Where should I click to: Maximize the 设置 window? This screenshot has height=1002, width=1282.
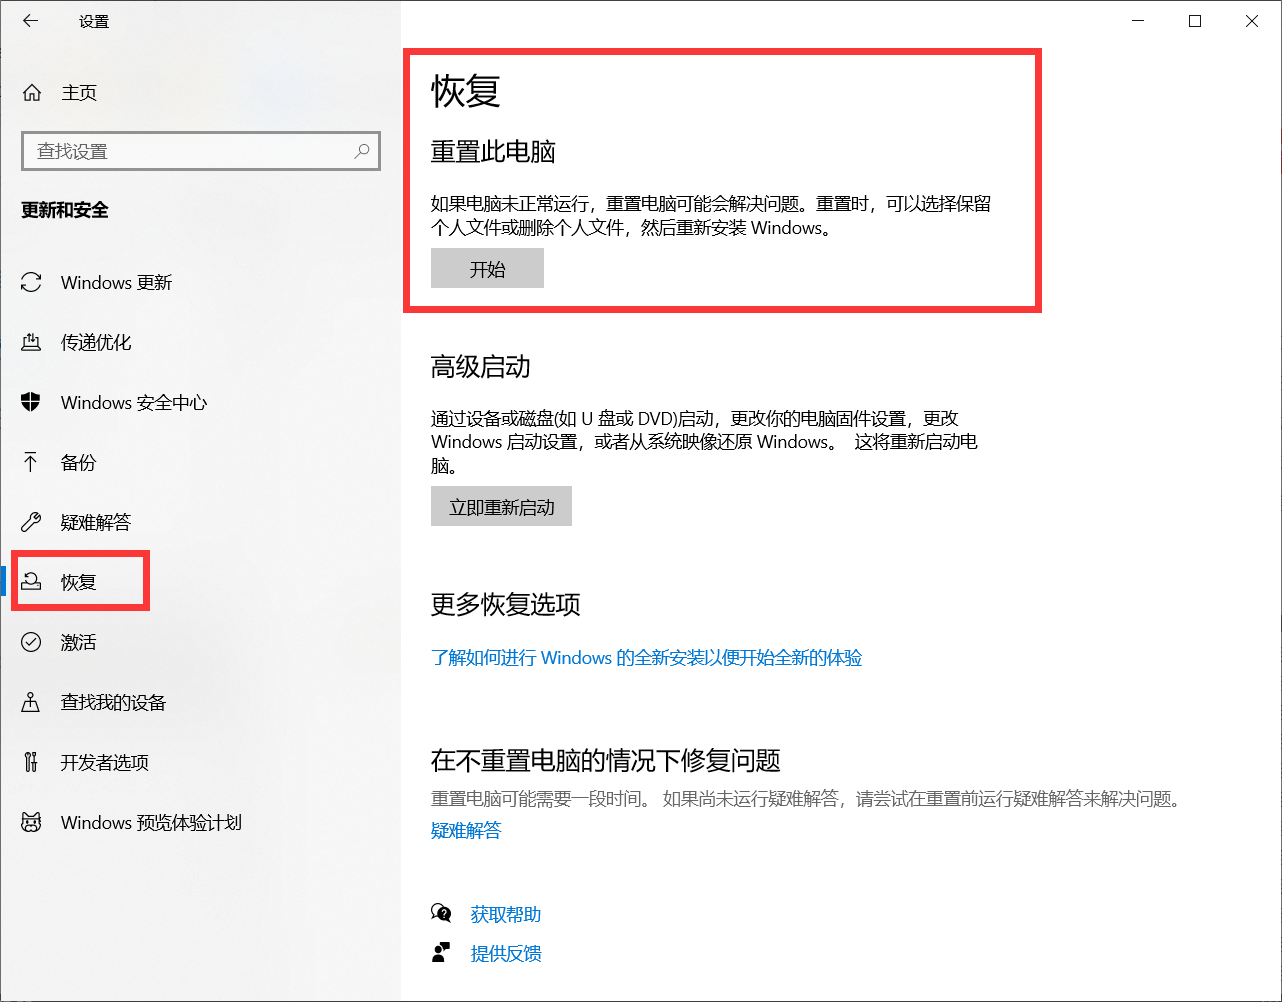point(1195,21)
